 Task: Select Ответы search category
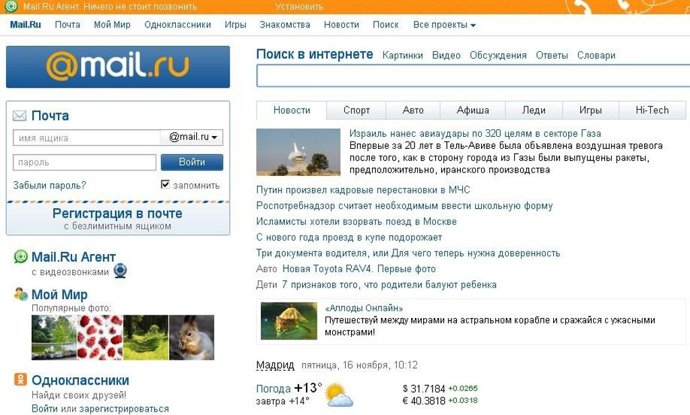[x=552, y=55]
